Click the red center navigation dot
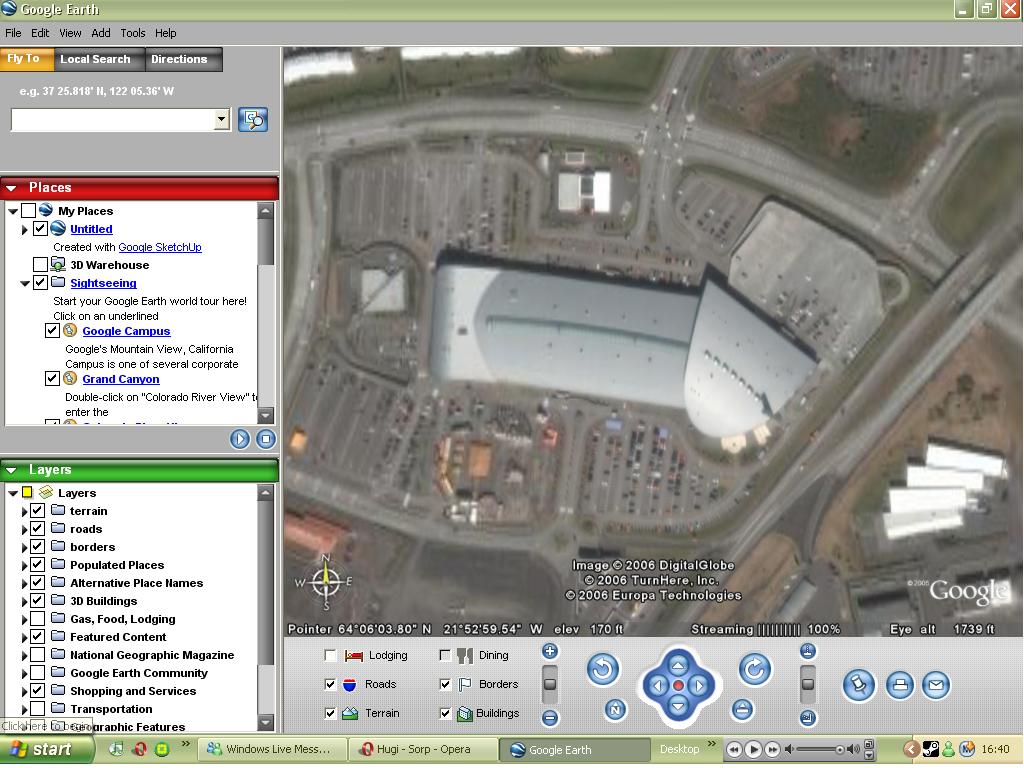The height and width of the screenshot is (768, 1024). click(679, 686)
